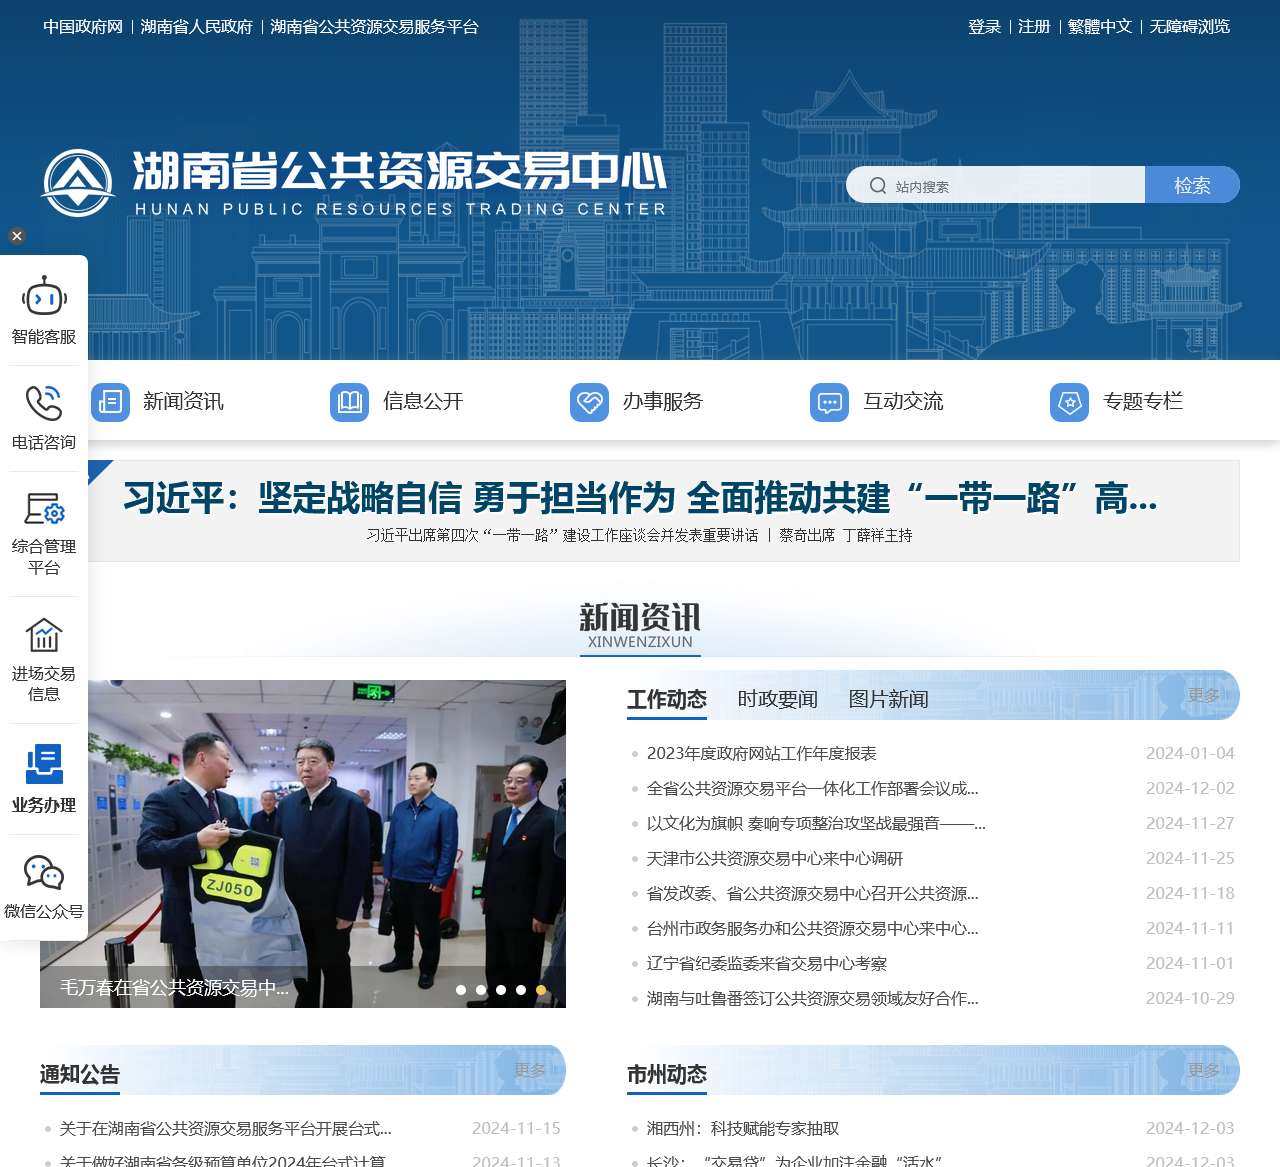
Task: Click the search magnifier icon
Action: pos(878,185)
